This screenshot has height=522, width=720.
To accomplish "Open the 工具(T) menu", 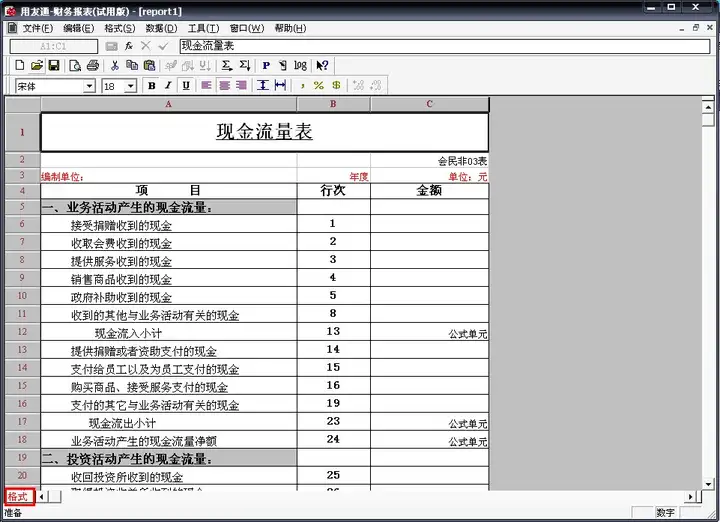I will pyautogui.click(x=203, y=28).
